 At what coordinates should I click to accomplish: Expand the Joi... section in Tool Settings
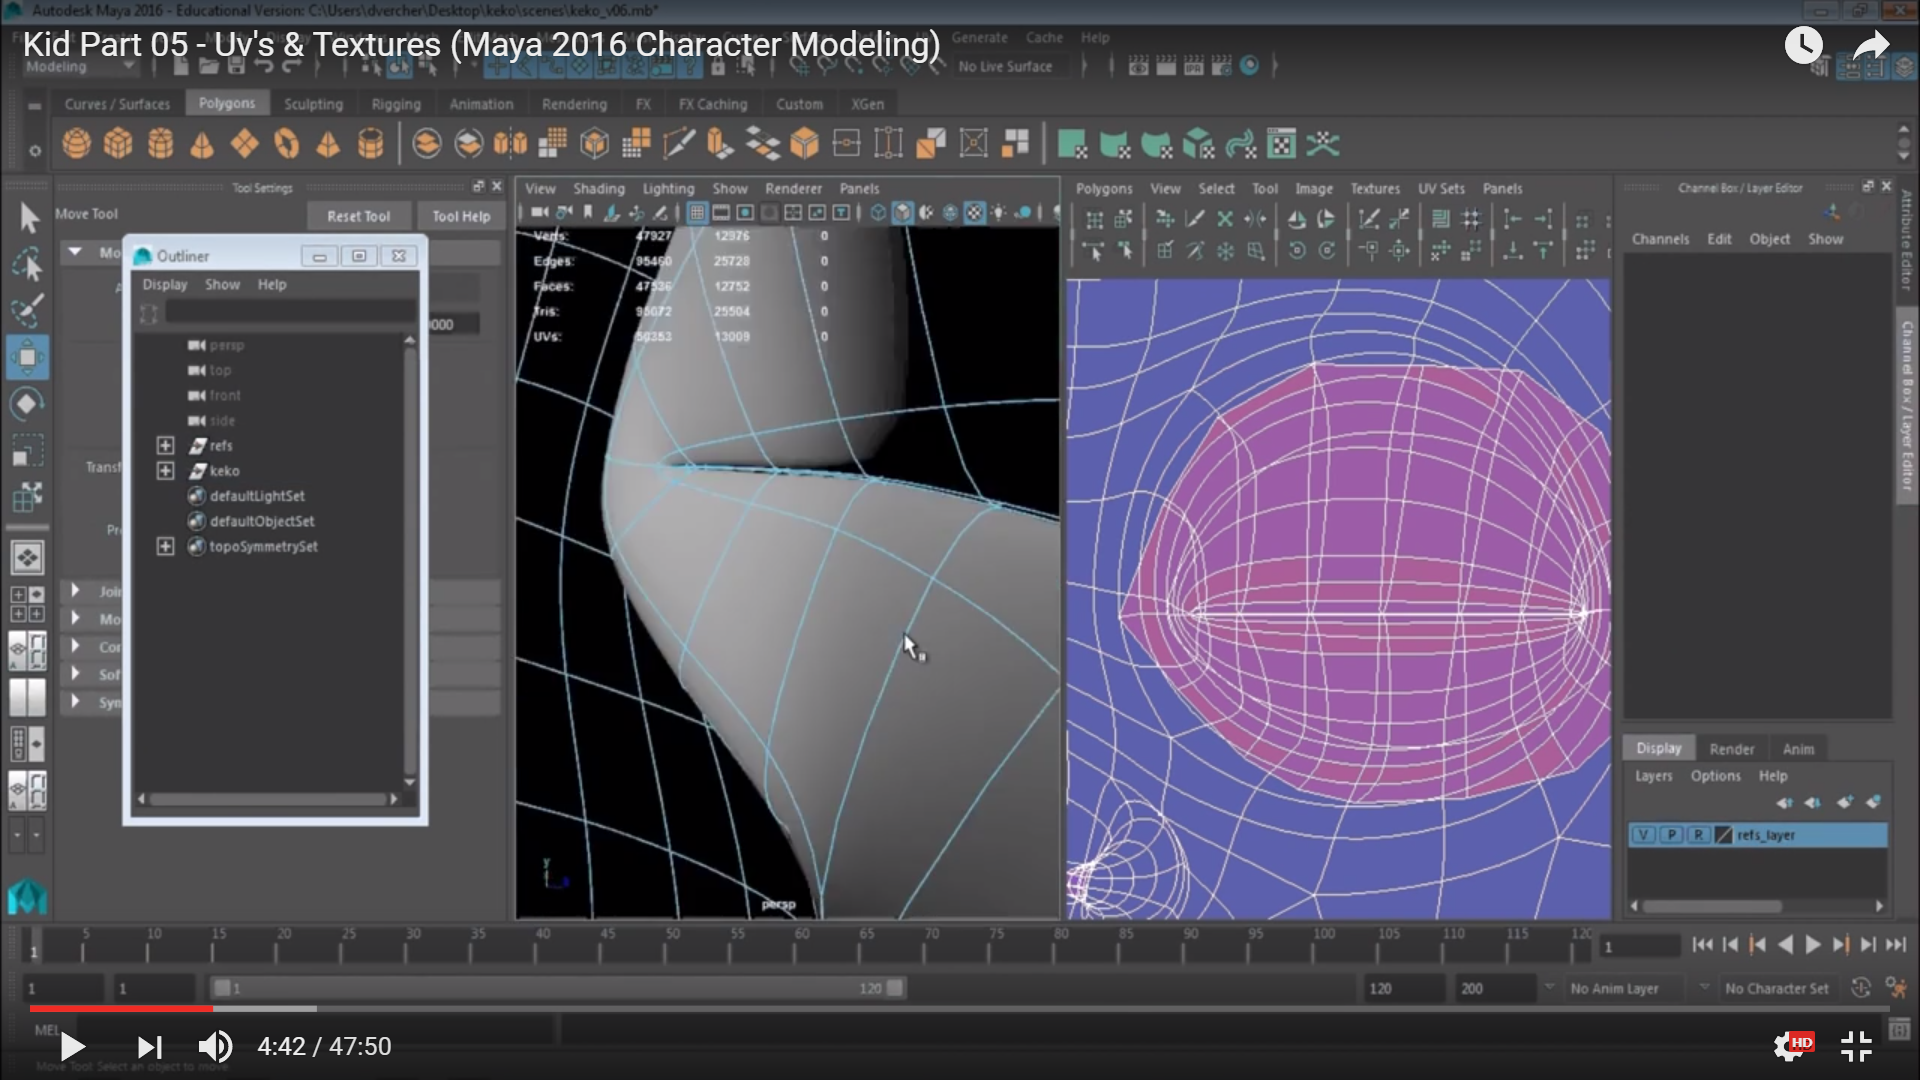[x=75, y=591]
